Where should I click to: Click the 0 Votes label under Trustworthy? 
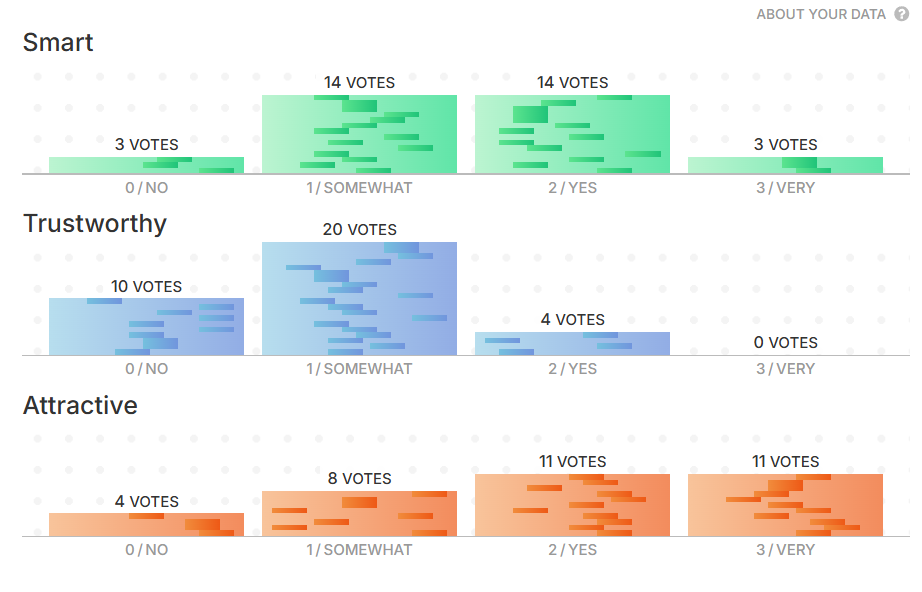785,342
